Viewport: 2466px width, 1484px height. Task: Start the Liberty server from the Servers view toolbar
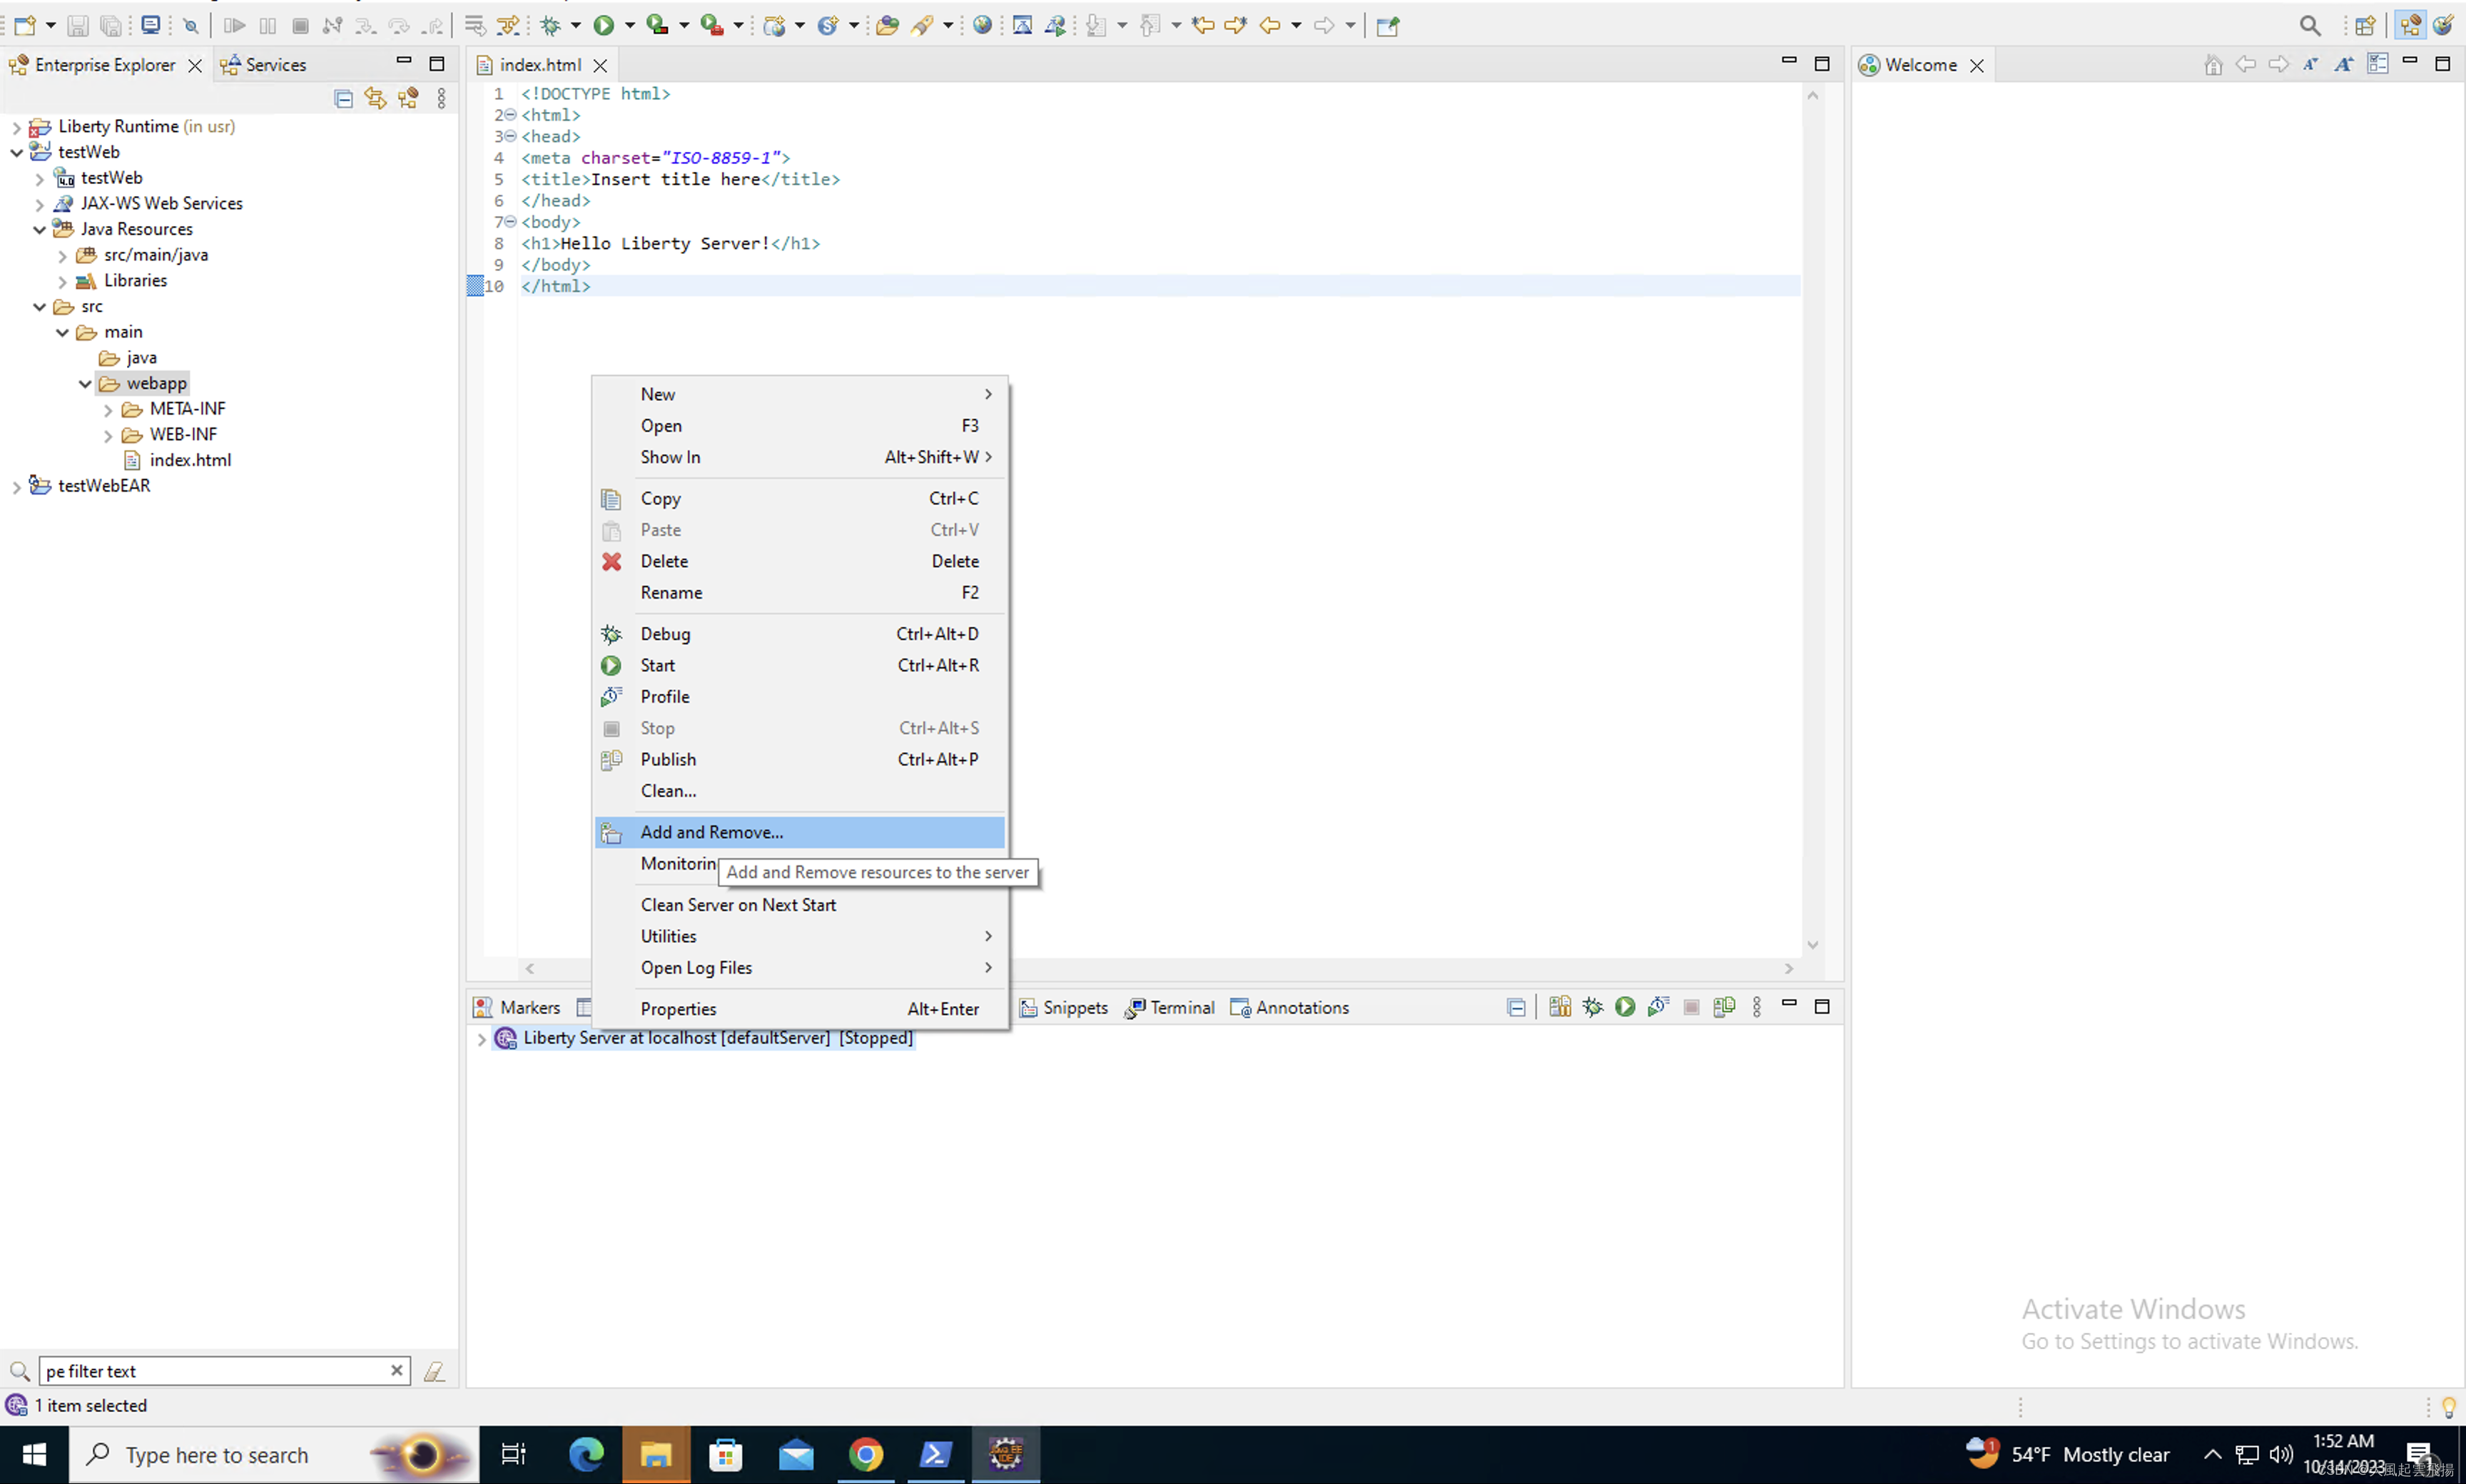pos(1625,1007)
